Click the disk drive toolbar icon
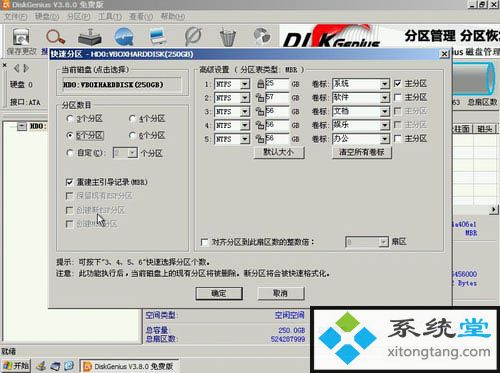Image resolution: width=500 pixels, height=373 pixels. pyautogui.click(x=90, y=37)
